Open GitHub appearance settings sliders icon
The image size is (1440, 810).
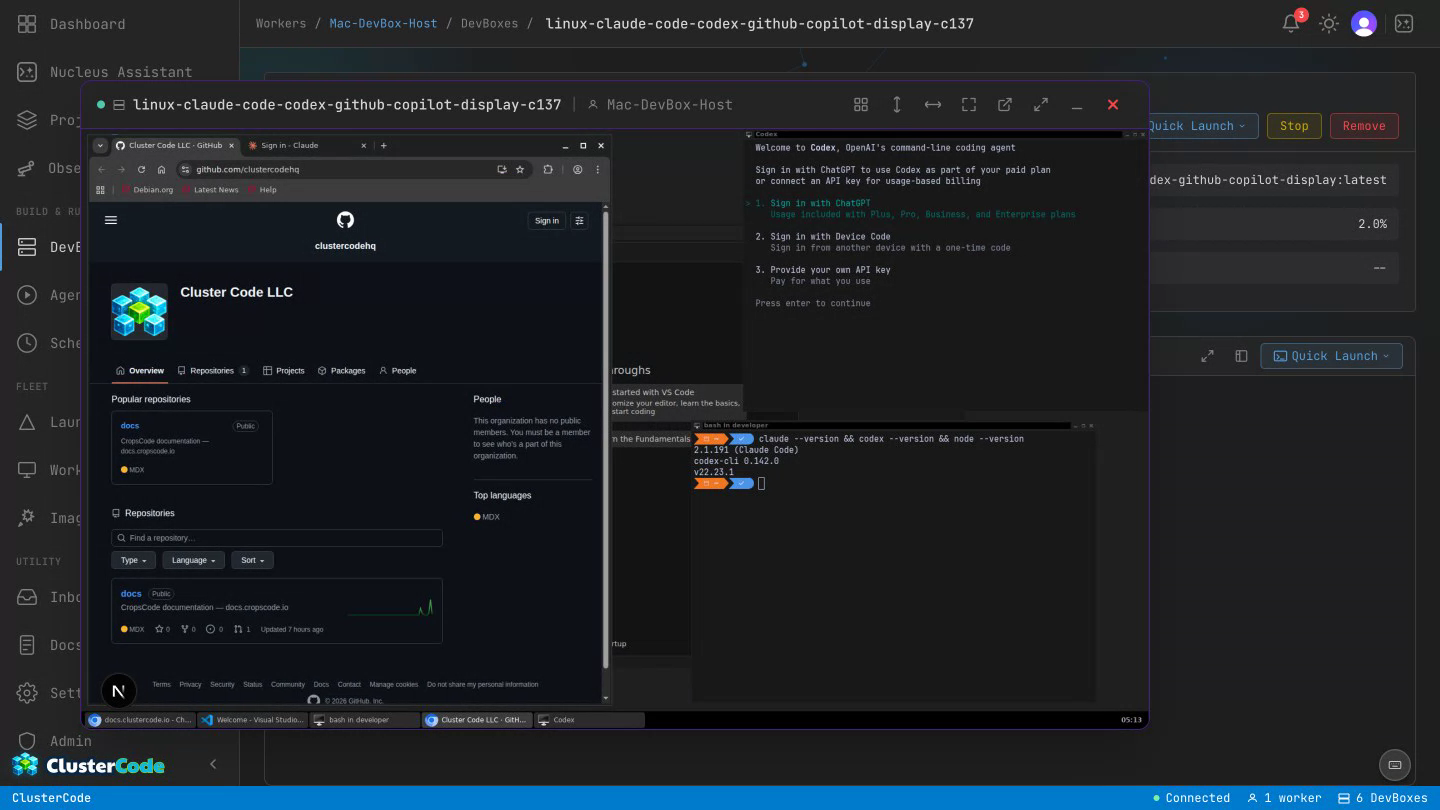[579, 221]
